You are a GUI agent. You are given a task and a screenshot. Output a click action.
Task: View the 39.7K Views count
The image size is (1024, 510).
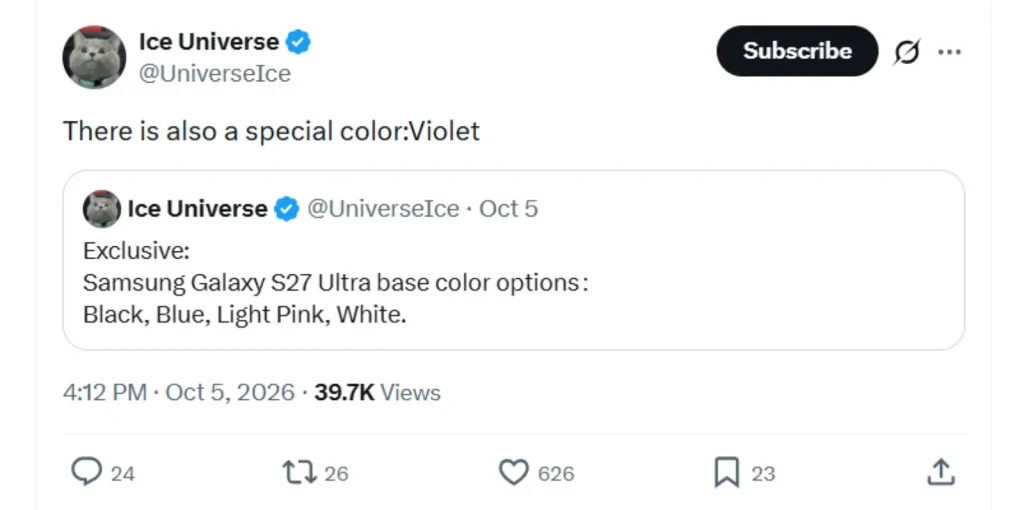click(377, 392)
